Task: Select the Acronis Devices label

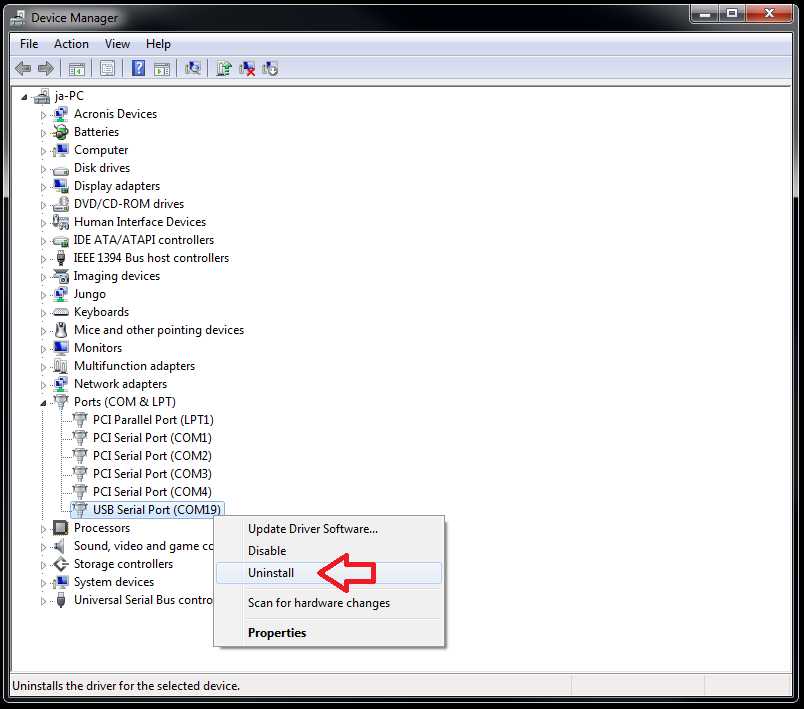Action: click(x=115, y=114)
